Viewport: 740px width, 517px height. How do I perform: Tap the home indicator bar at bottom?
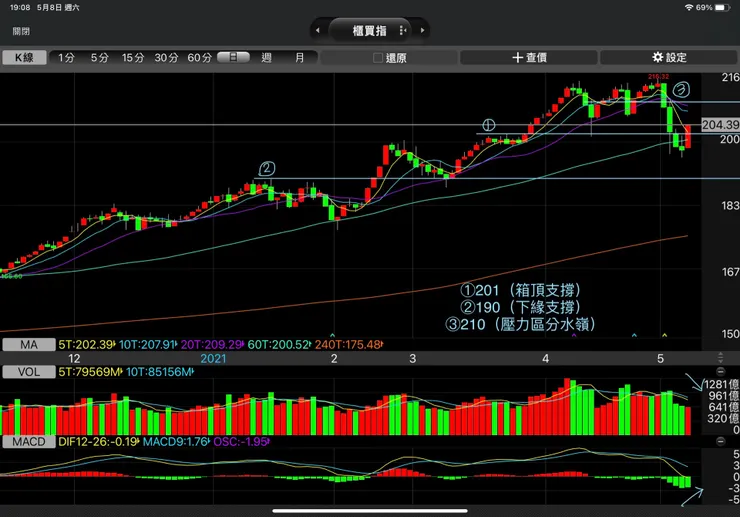coord(370,510)
